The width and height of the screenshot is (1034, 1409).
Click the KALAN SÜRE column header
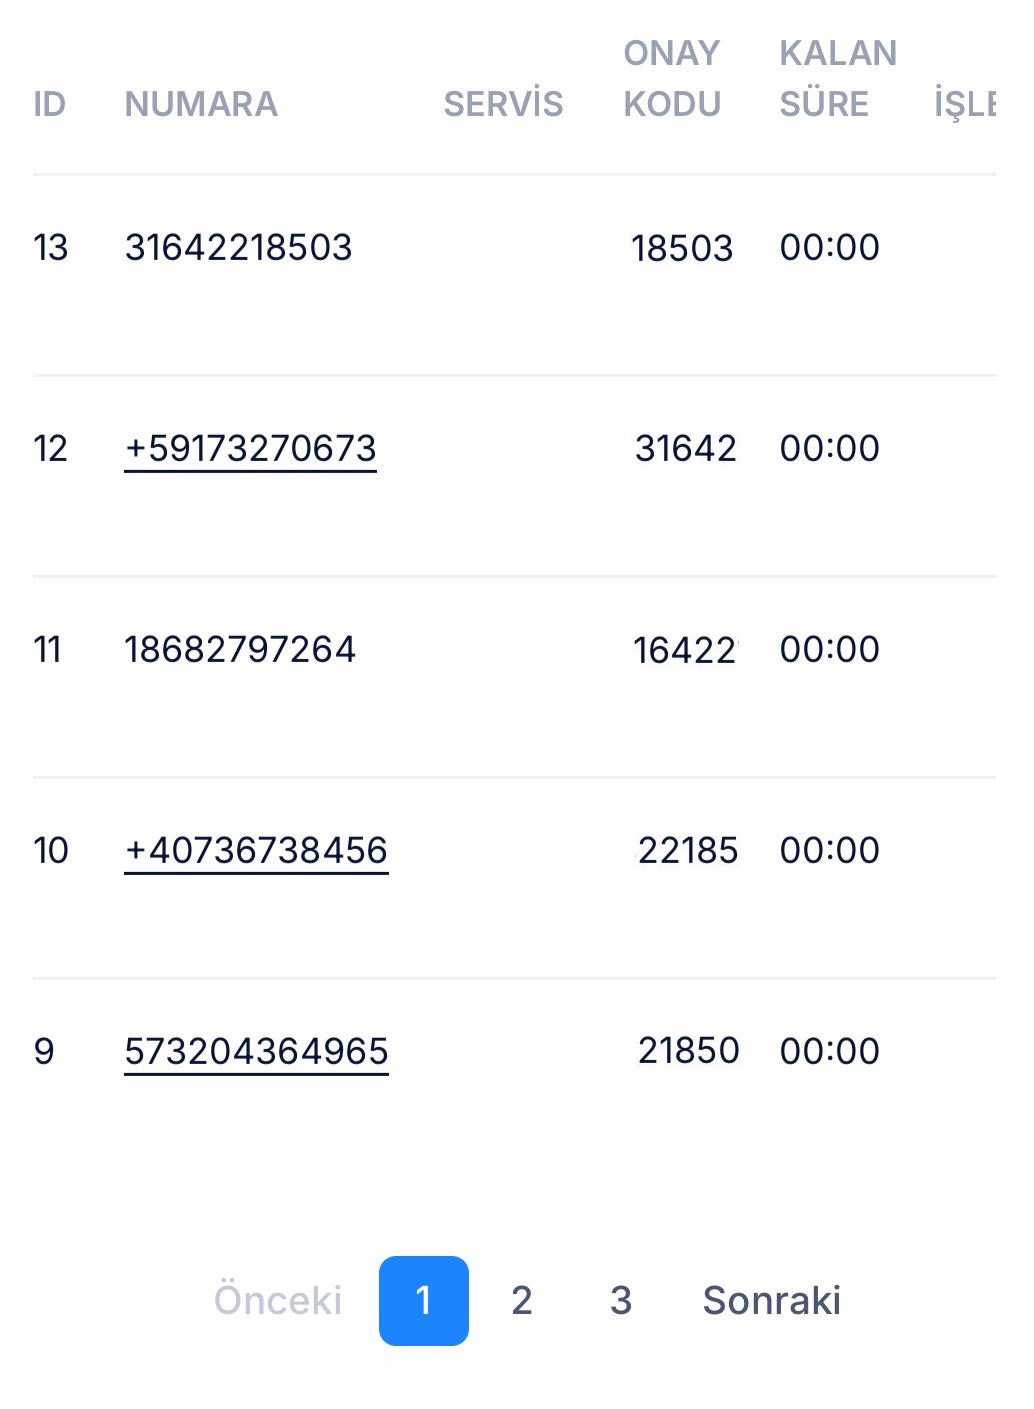(x=837, y=78)
